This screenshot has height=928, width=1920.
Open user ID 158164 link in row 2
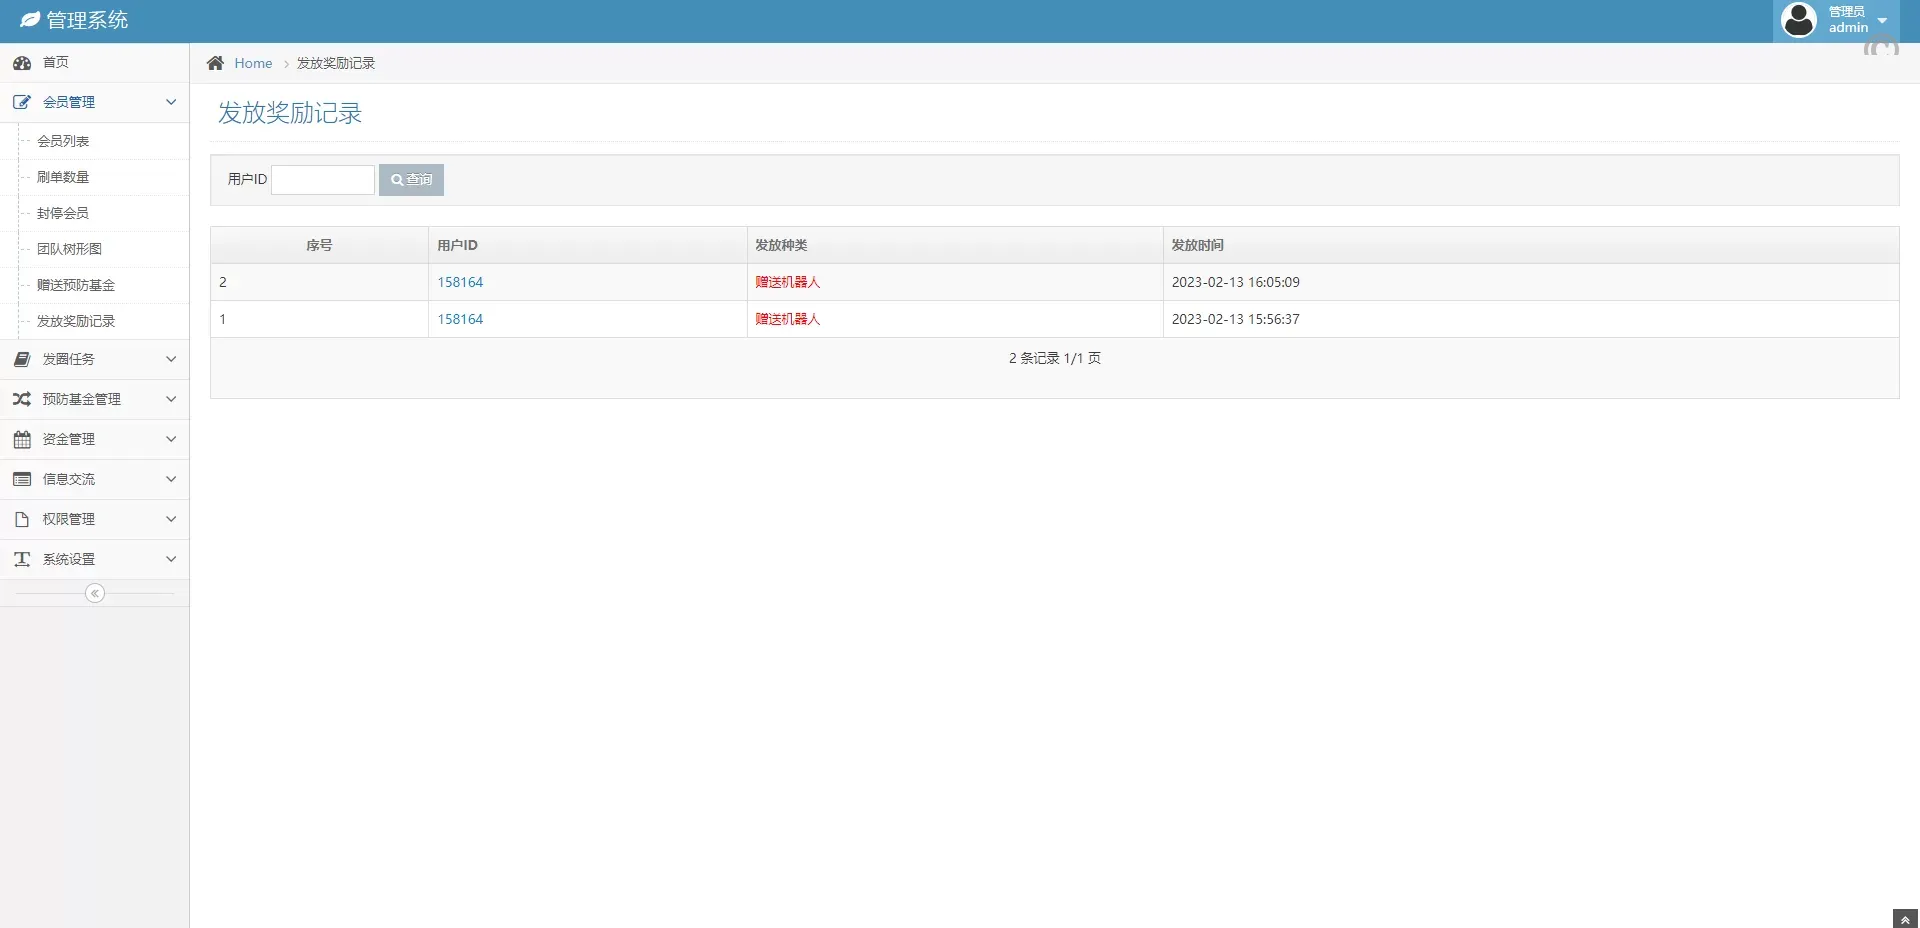point(460,282)
